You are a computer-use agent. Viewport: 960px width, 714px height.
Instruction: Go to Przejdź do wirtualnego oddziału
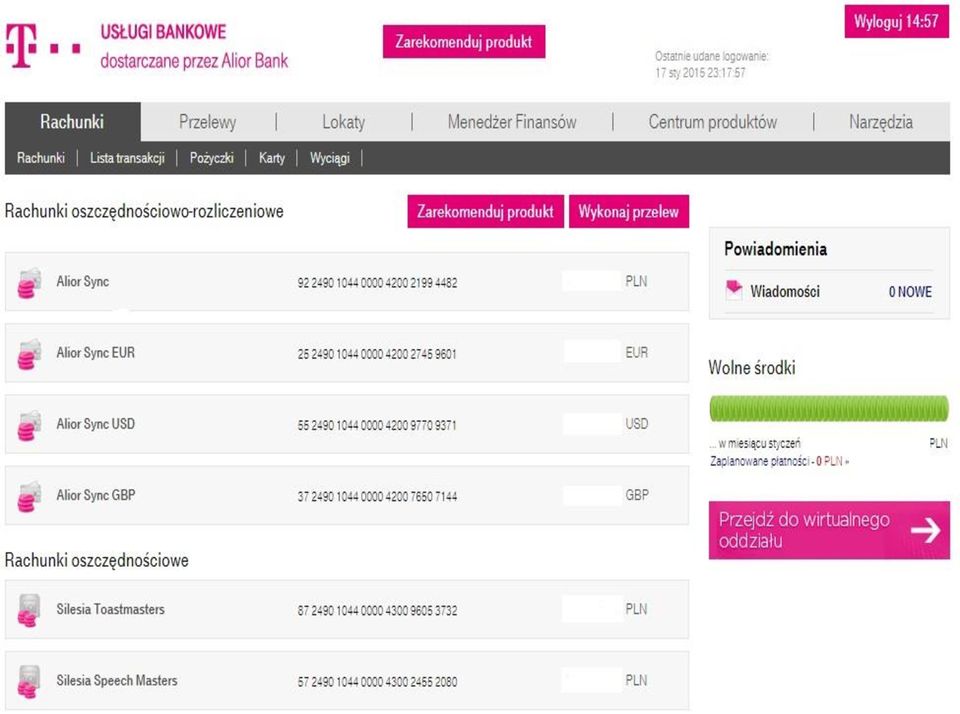[829, 530]
